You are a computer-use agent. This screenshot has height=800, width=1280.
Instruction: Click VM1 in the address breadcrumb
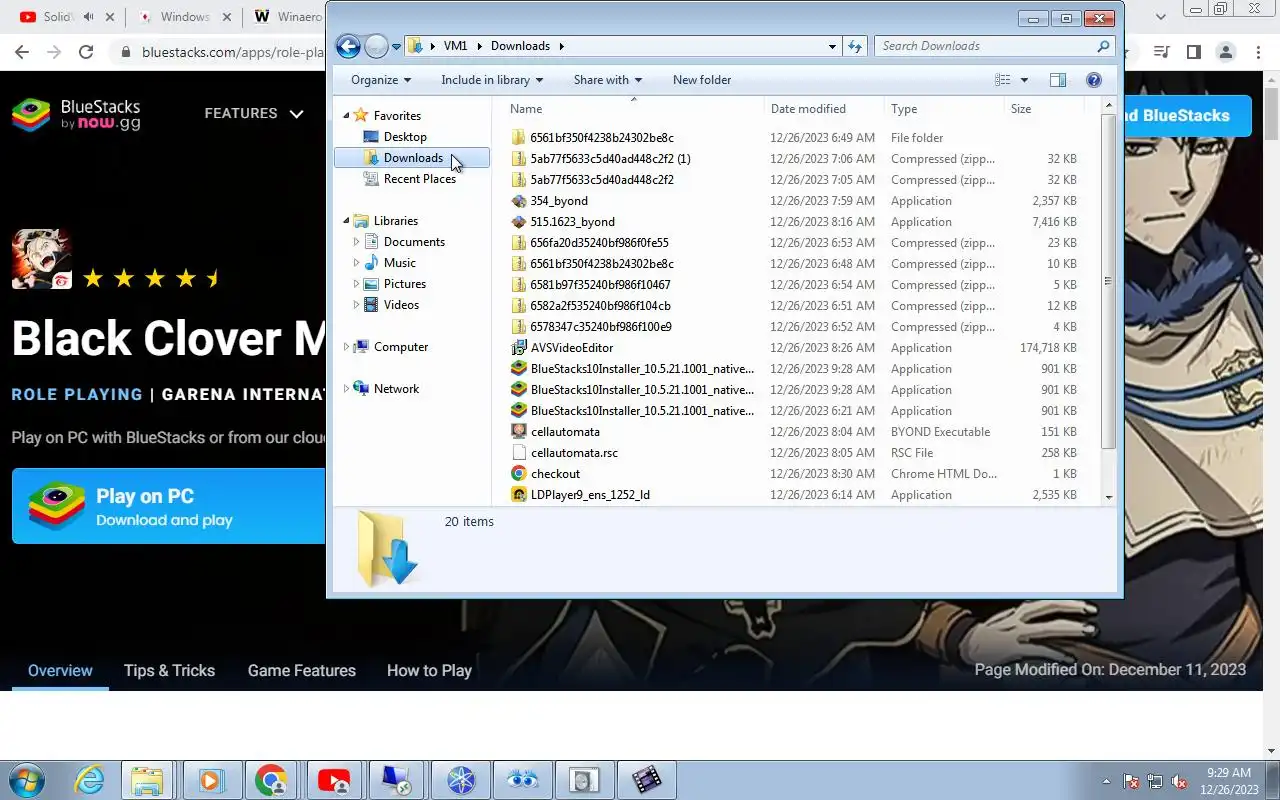click(x=455, y=46)
